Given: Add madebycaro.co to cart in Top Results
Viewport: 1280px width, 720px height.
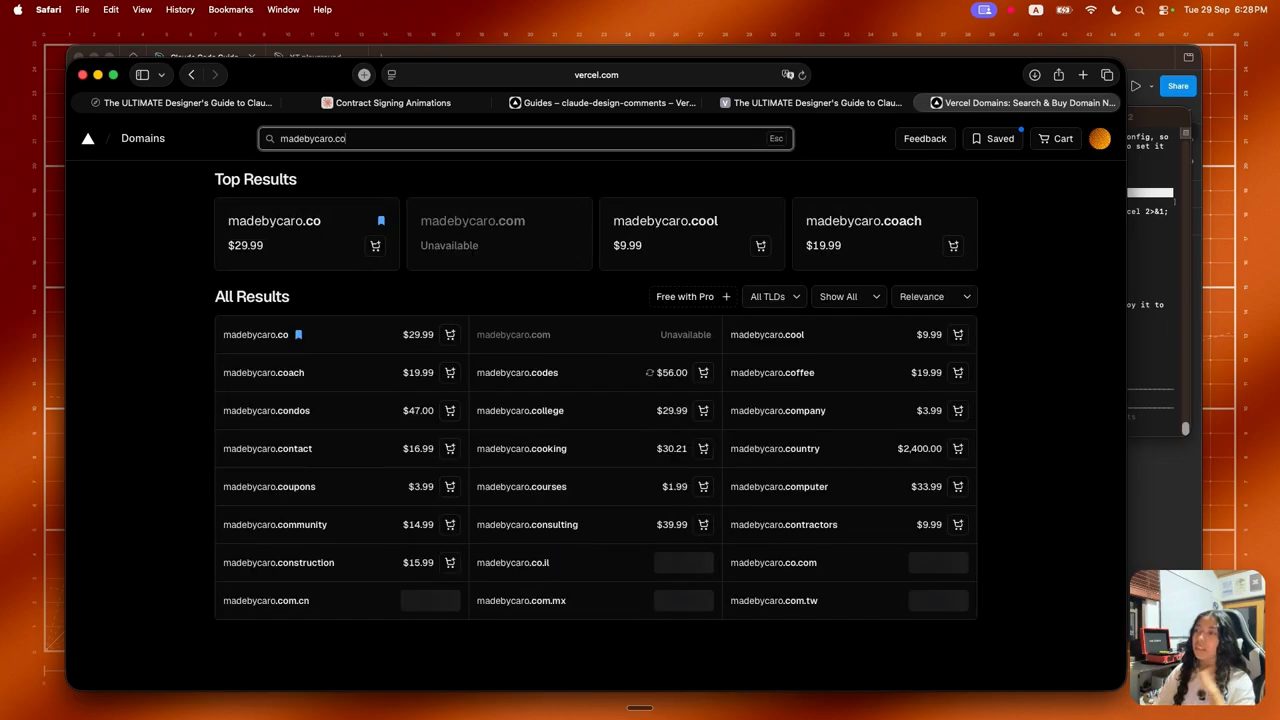Looking at the screenshot, I should pyautogui.click(x=375, y=246).
